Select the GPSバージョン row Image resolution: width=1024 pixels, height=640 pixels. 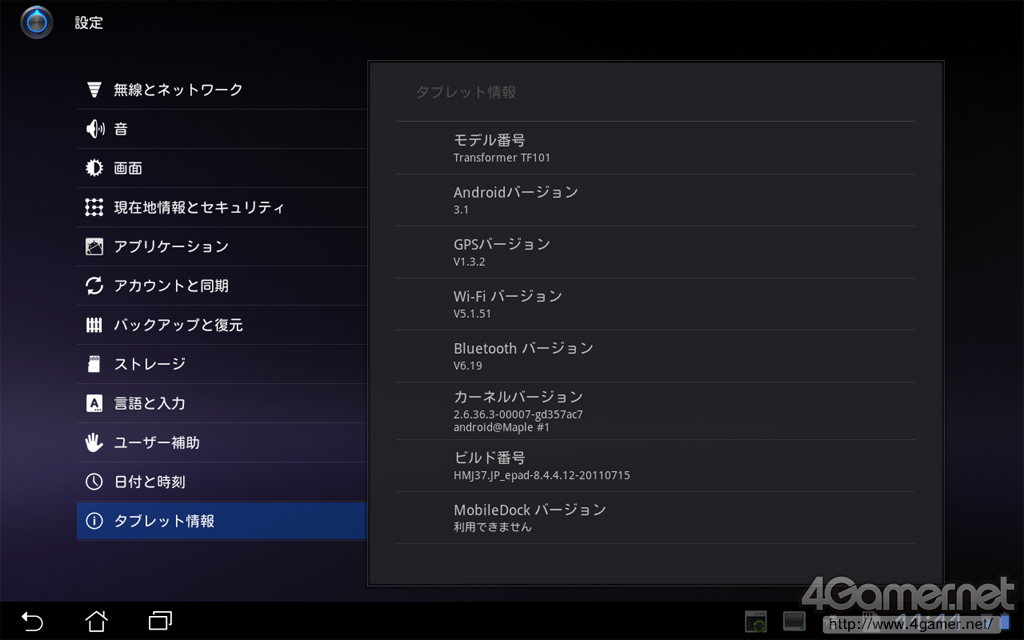pyautogui.click(x=655, y=252)
